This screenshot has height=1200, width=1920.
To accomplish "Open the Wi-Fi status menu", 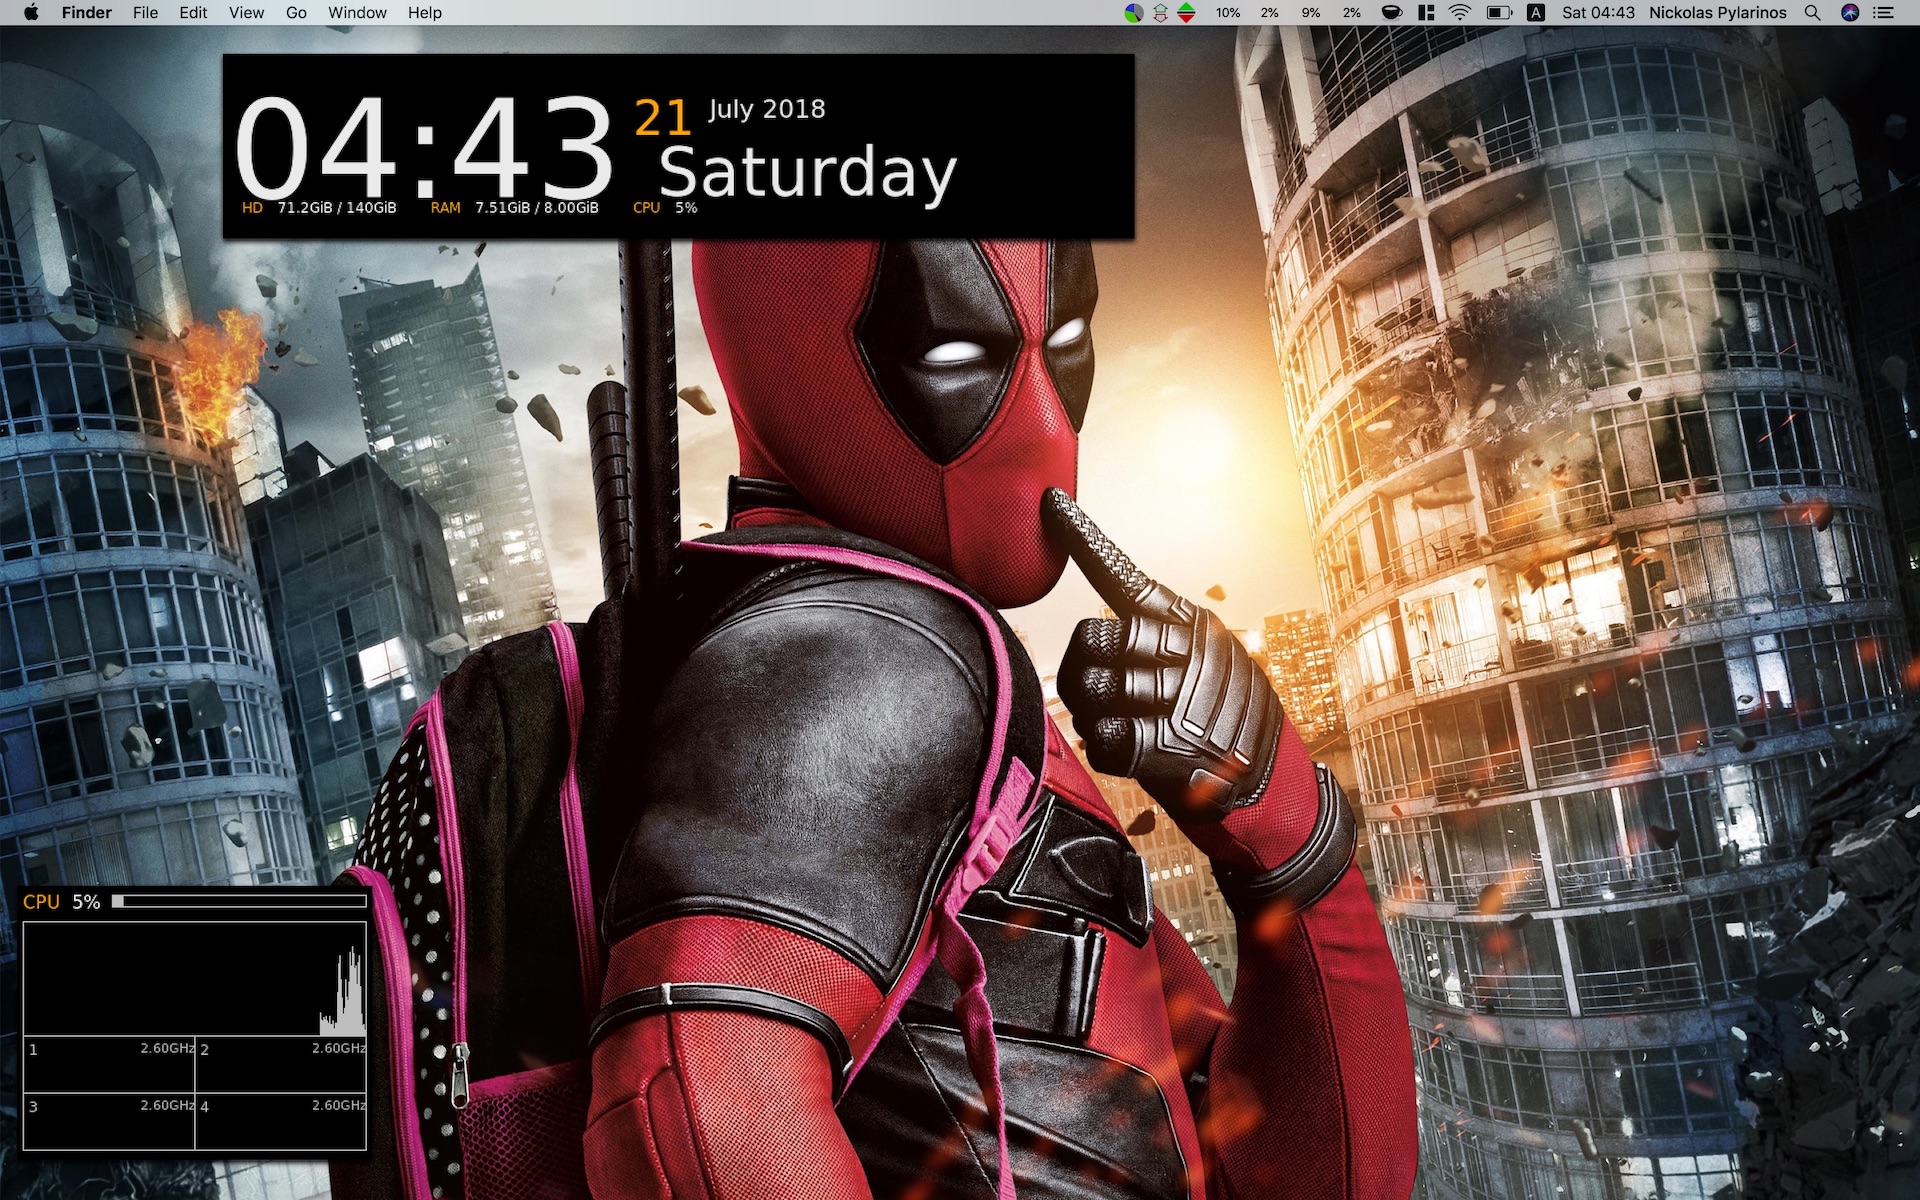I will tap(1460, 13).
